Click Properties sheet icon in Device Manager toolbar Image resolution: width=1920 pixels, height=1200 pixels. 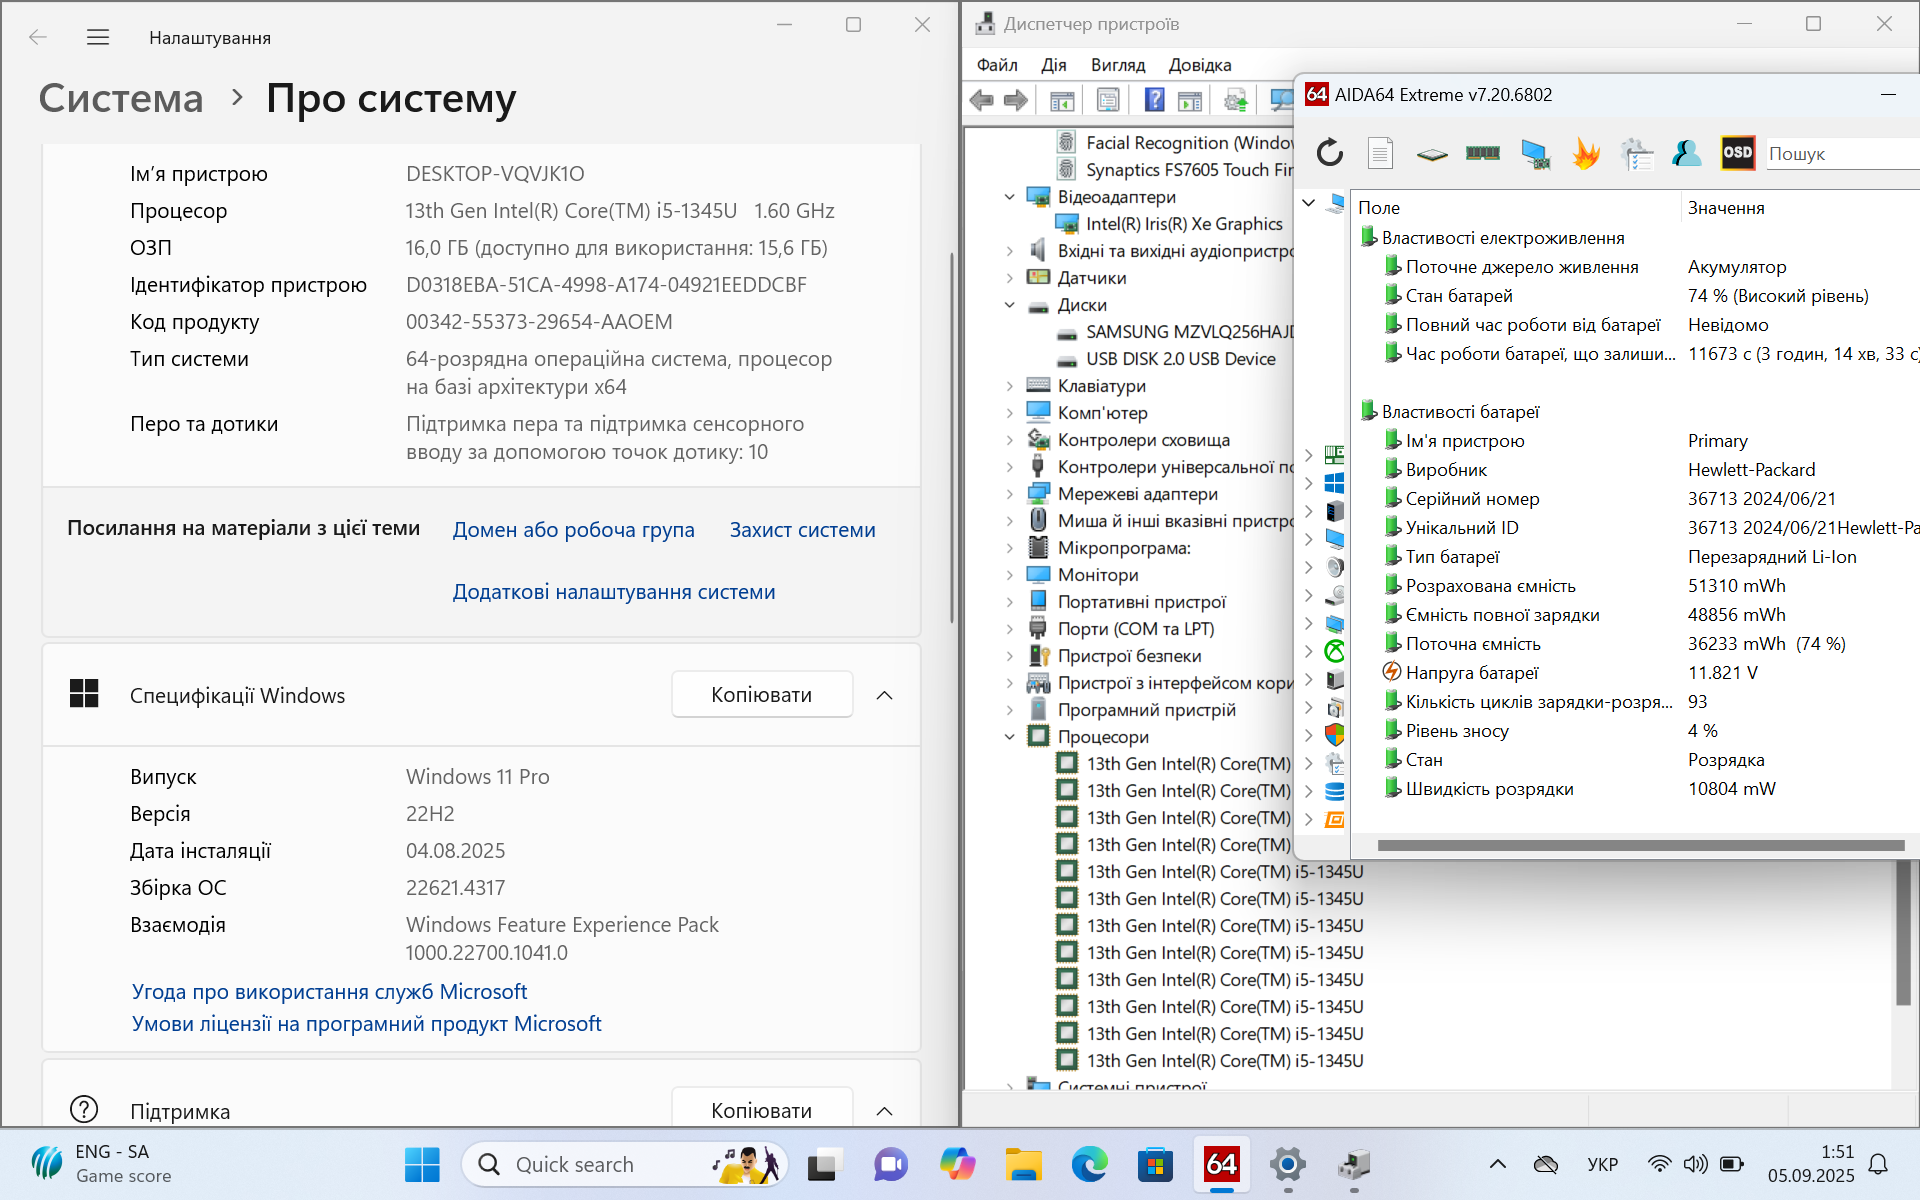click(x=1108, y=100)
